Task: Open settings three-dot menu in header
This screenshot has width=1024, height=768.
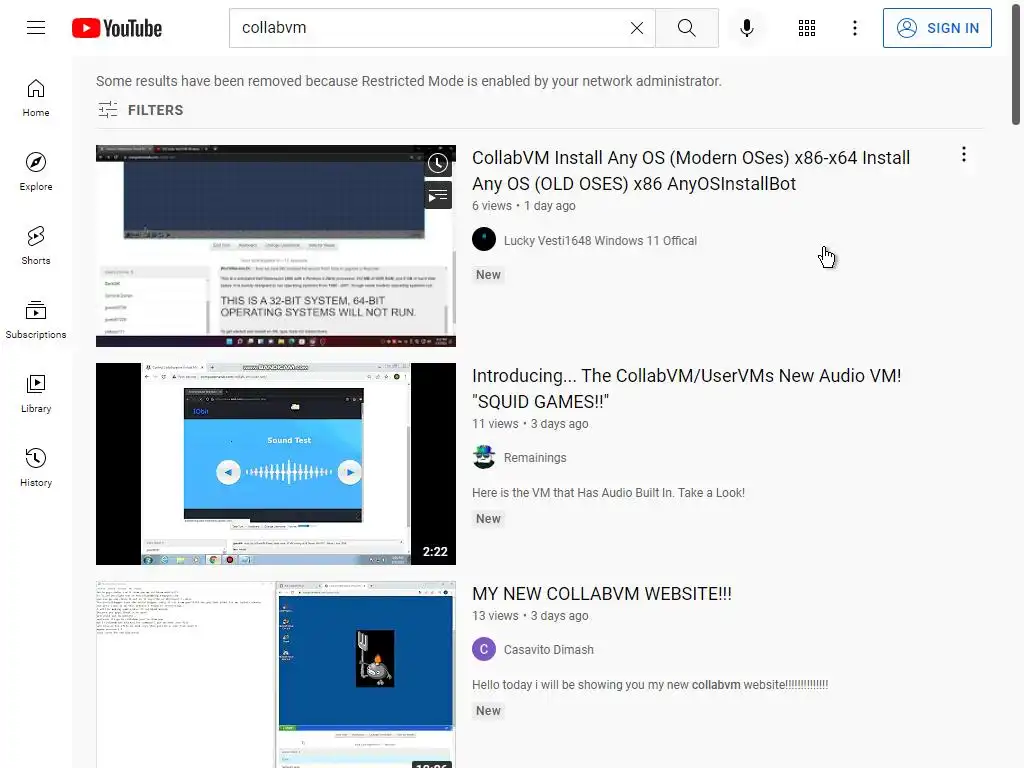Action: (854, 28)
